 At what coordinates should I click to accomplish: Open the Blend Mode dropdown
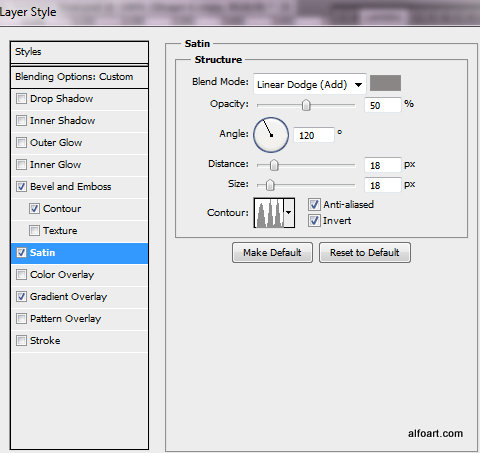[x=310, y=84]
